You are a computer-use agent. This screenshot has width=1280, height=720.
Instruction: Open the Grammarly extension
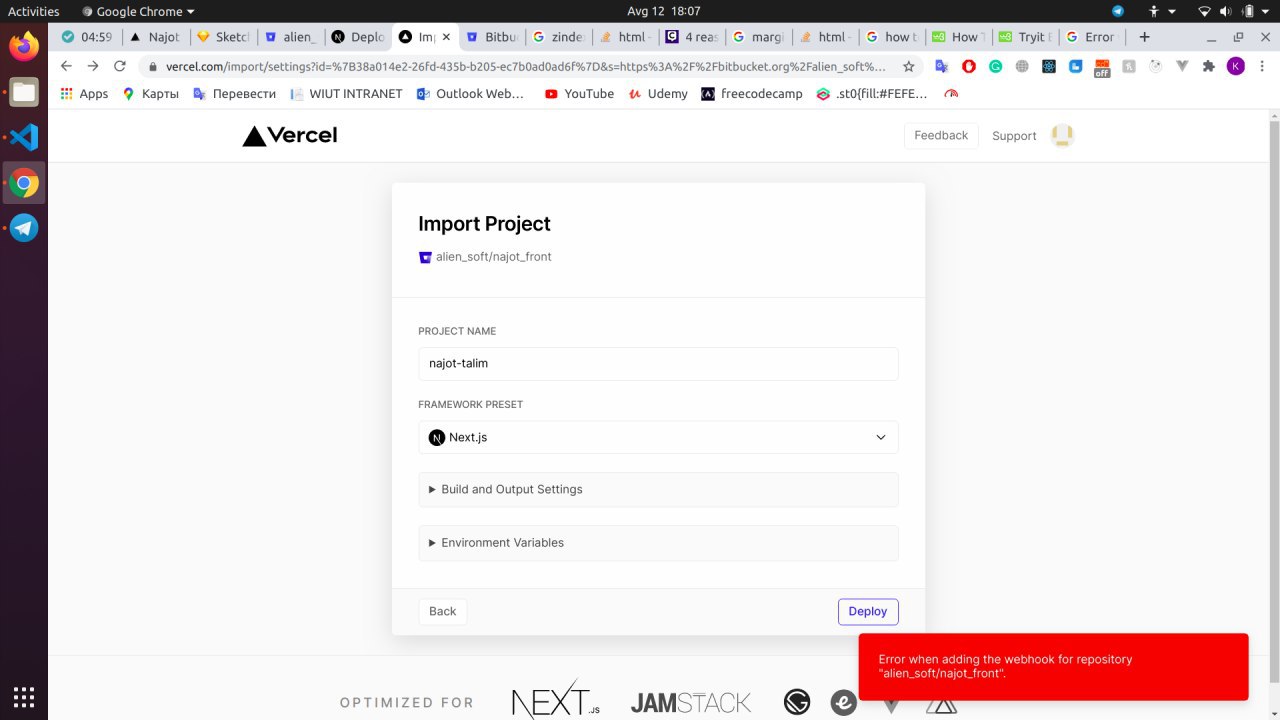click(995, 66)
